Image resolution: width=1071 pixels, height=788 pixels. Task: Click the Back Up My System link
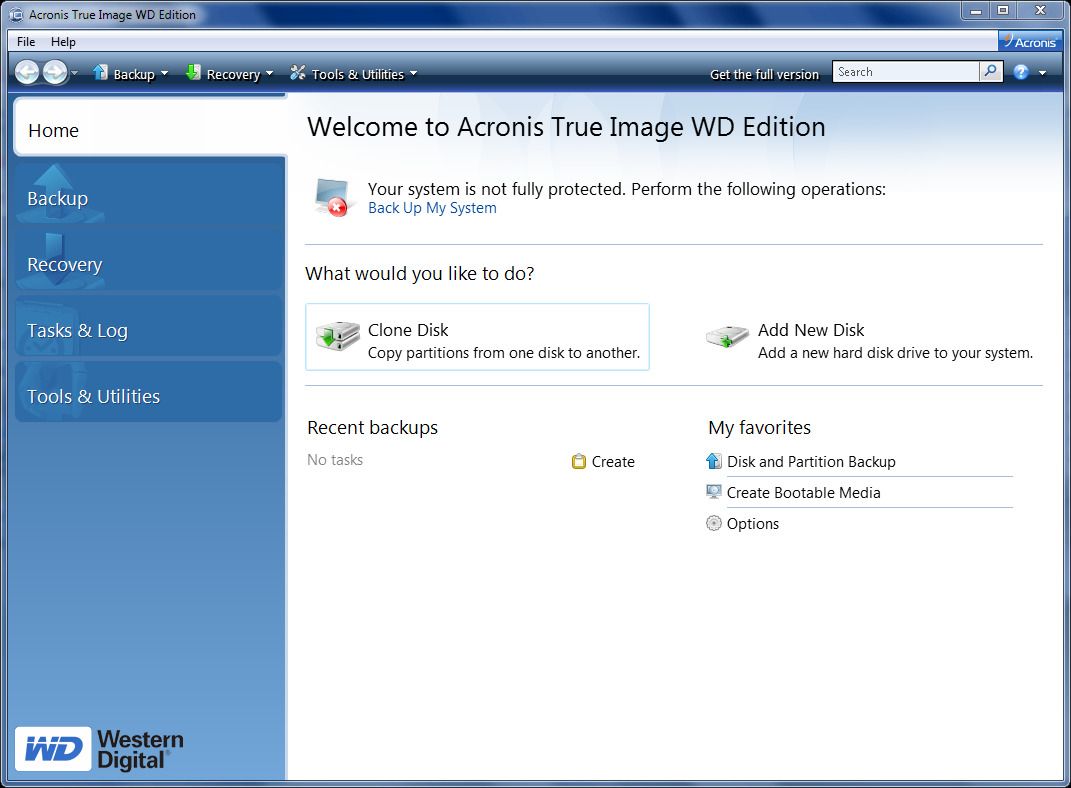(432, 208)
